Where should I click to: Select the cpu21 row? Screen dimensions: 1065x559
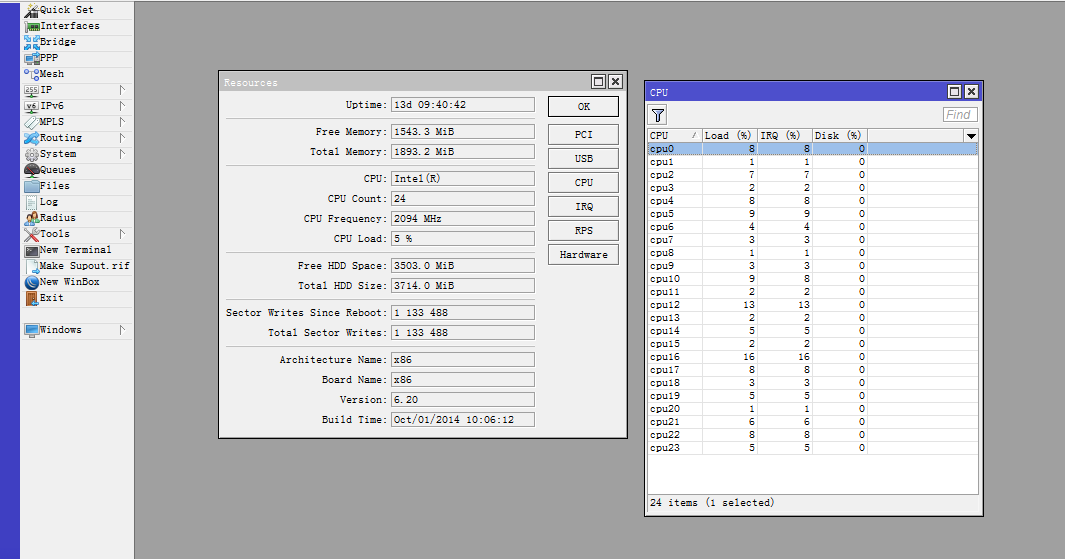(813, 422)
